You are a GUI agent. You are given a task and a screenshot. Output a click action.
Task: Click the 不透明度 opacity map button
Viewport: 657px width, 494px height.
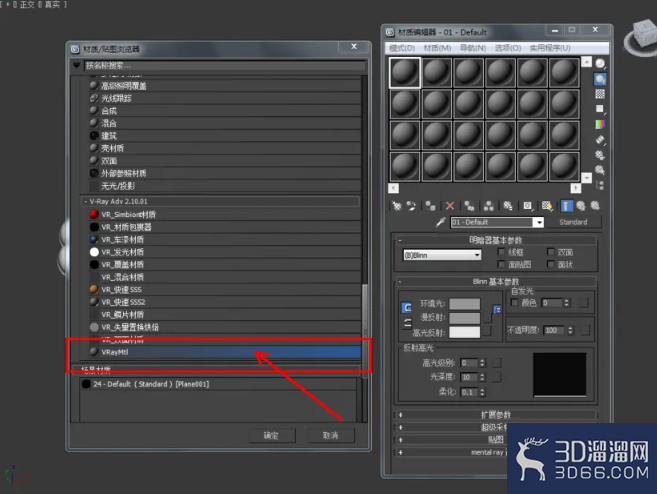585,330
